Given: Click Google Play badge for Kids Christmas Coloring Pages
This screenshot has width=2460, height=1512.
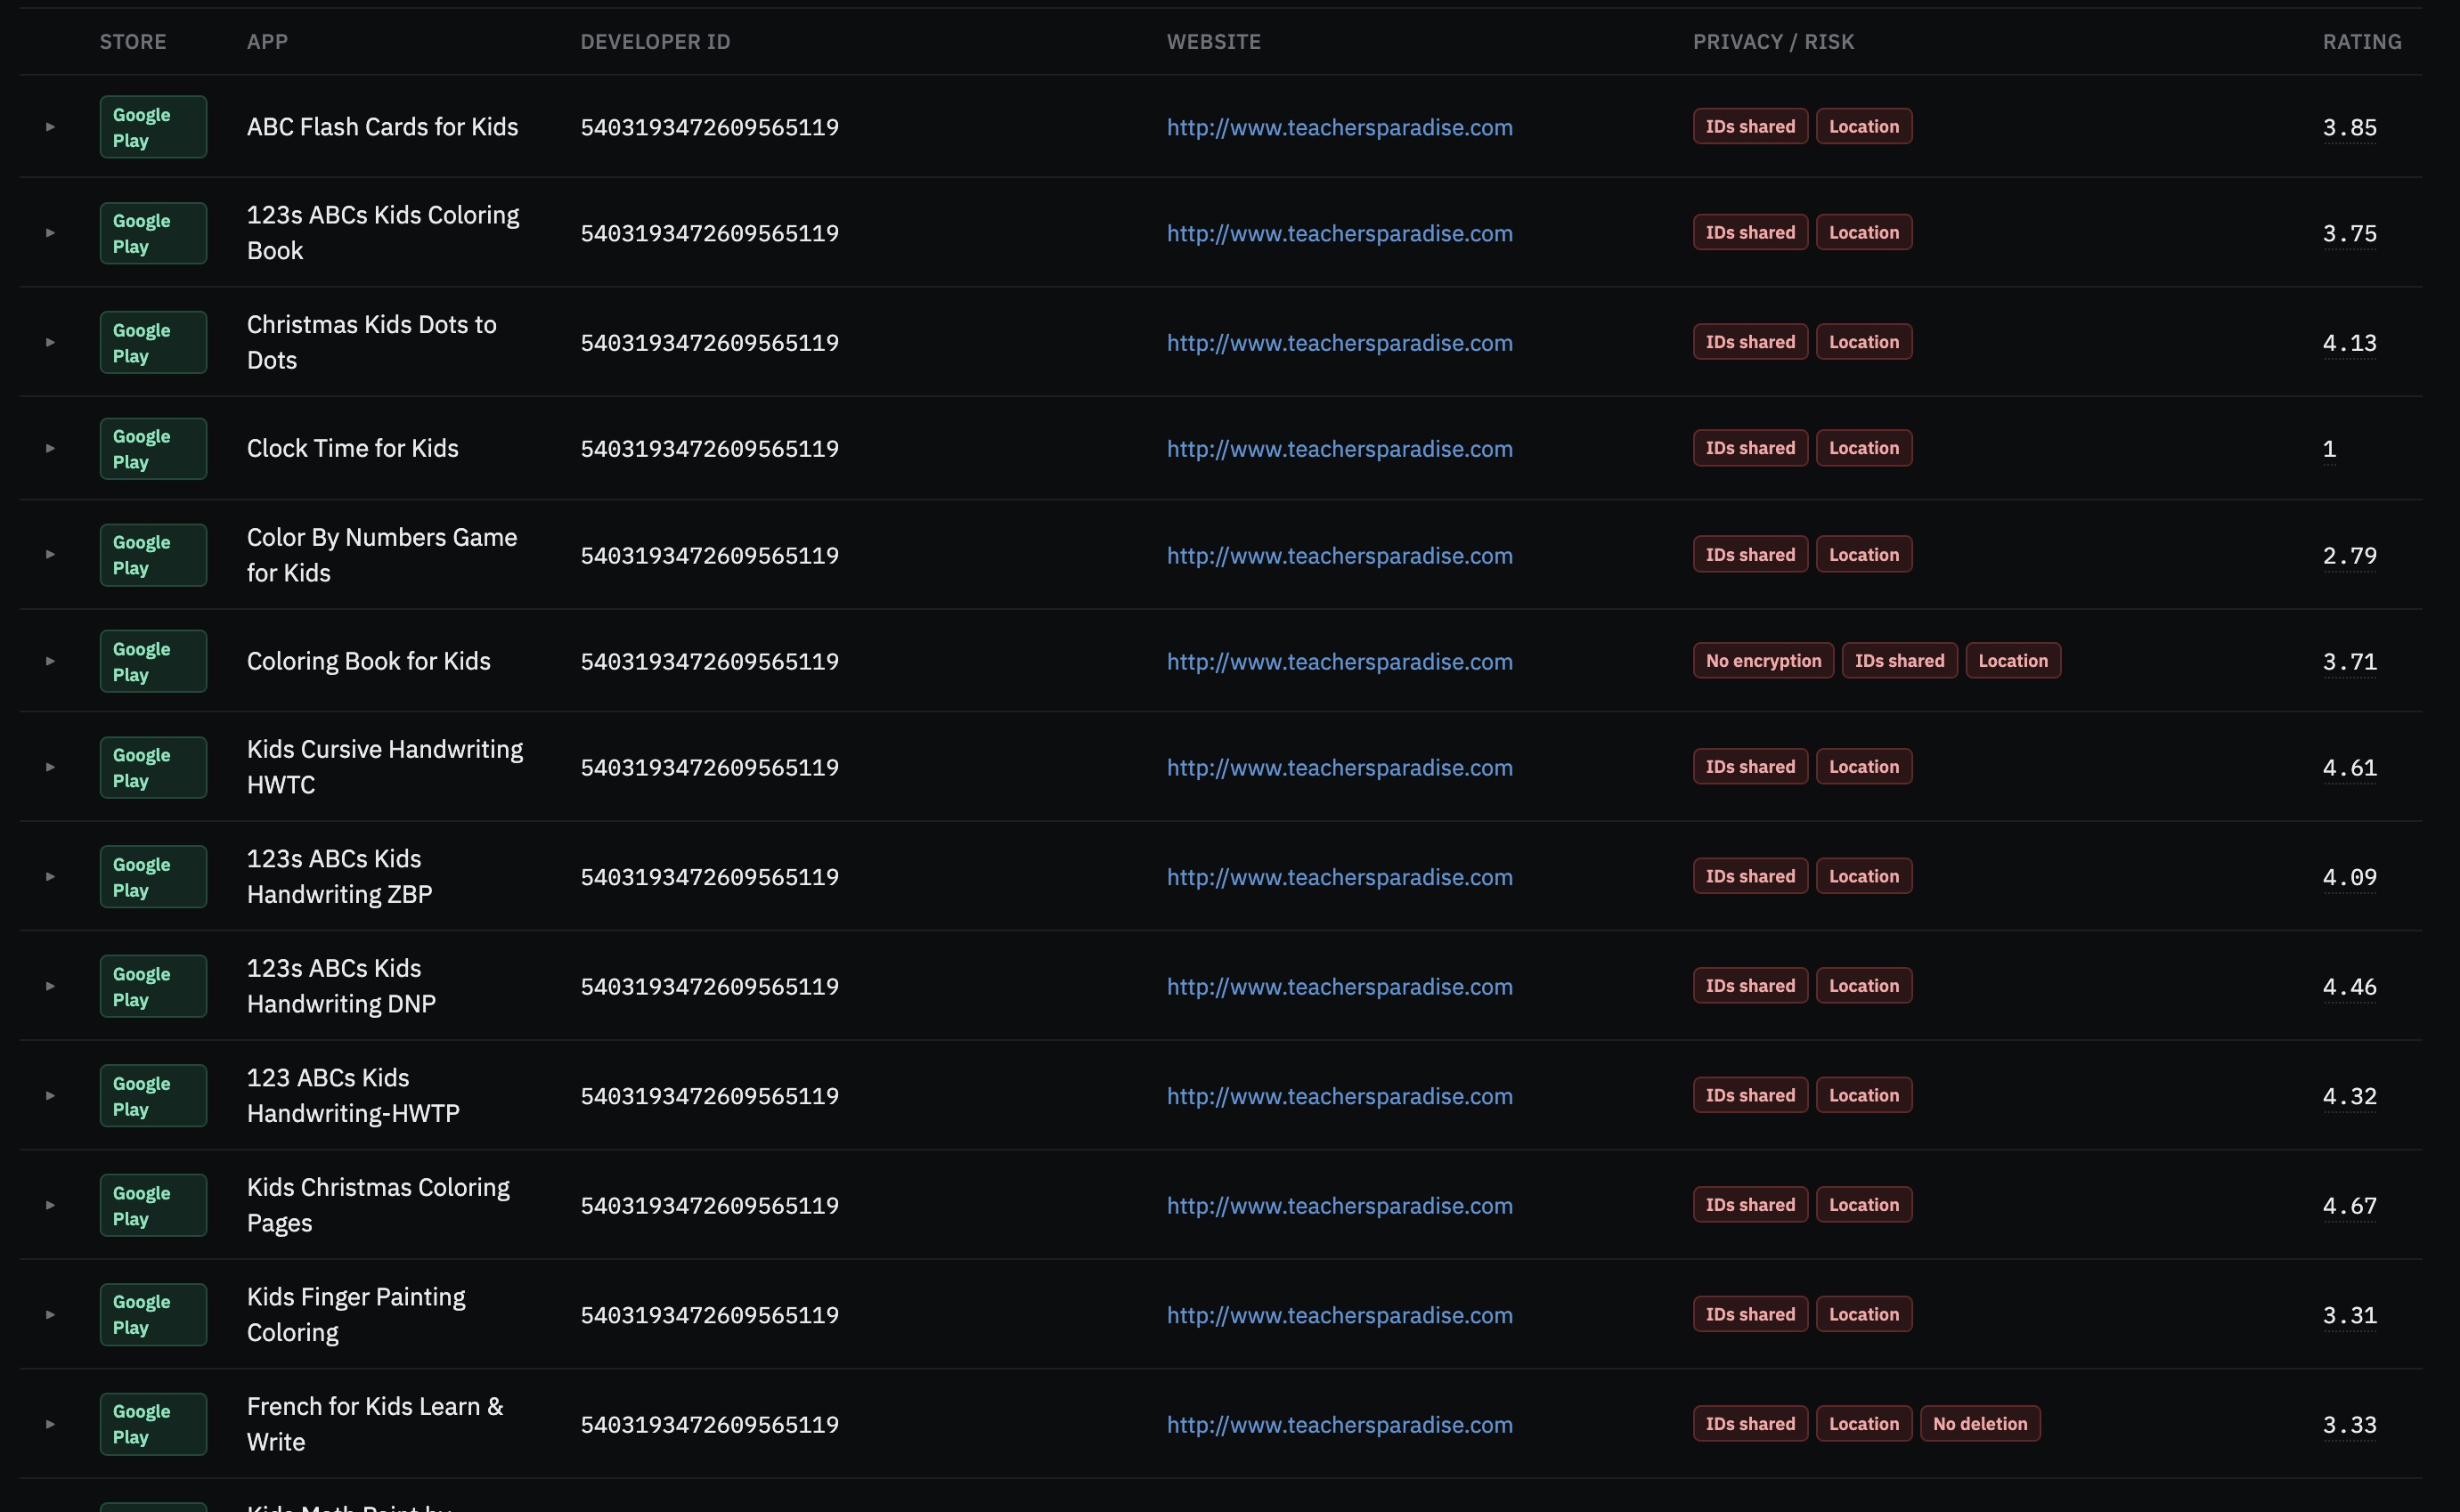Looking at the screenshot, I should pyautogui.click(x=153, y=1205).
